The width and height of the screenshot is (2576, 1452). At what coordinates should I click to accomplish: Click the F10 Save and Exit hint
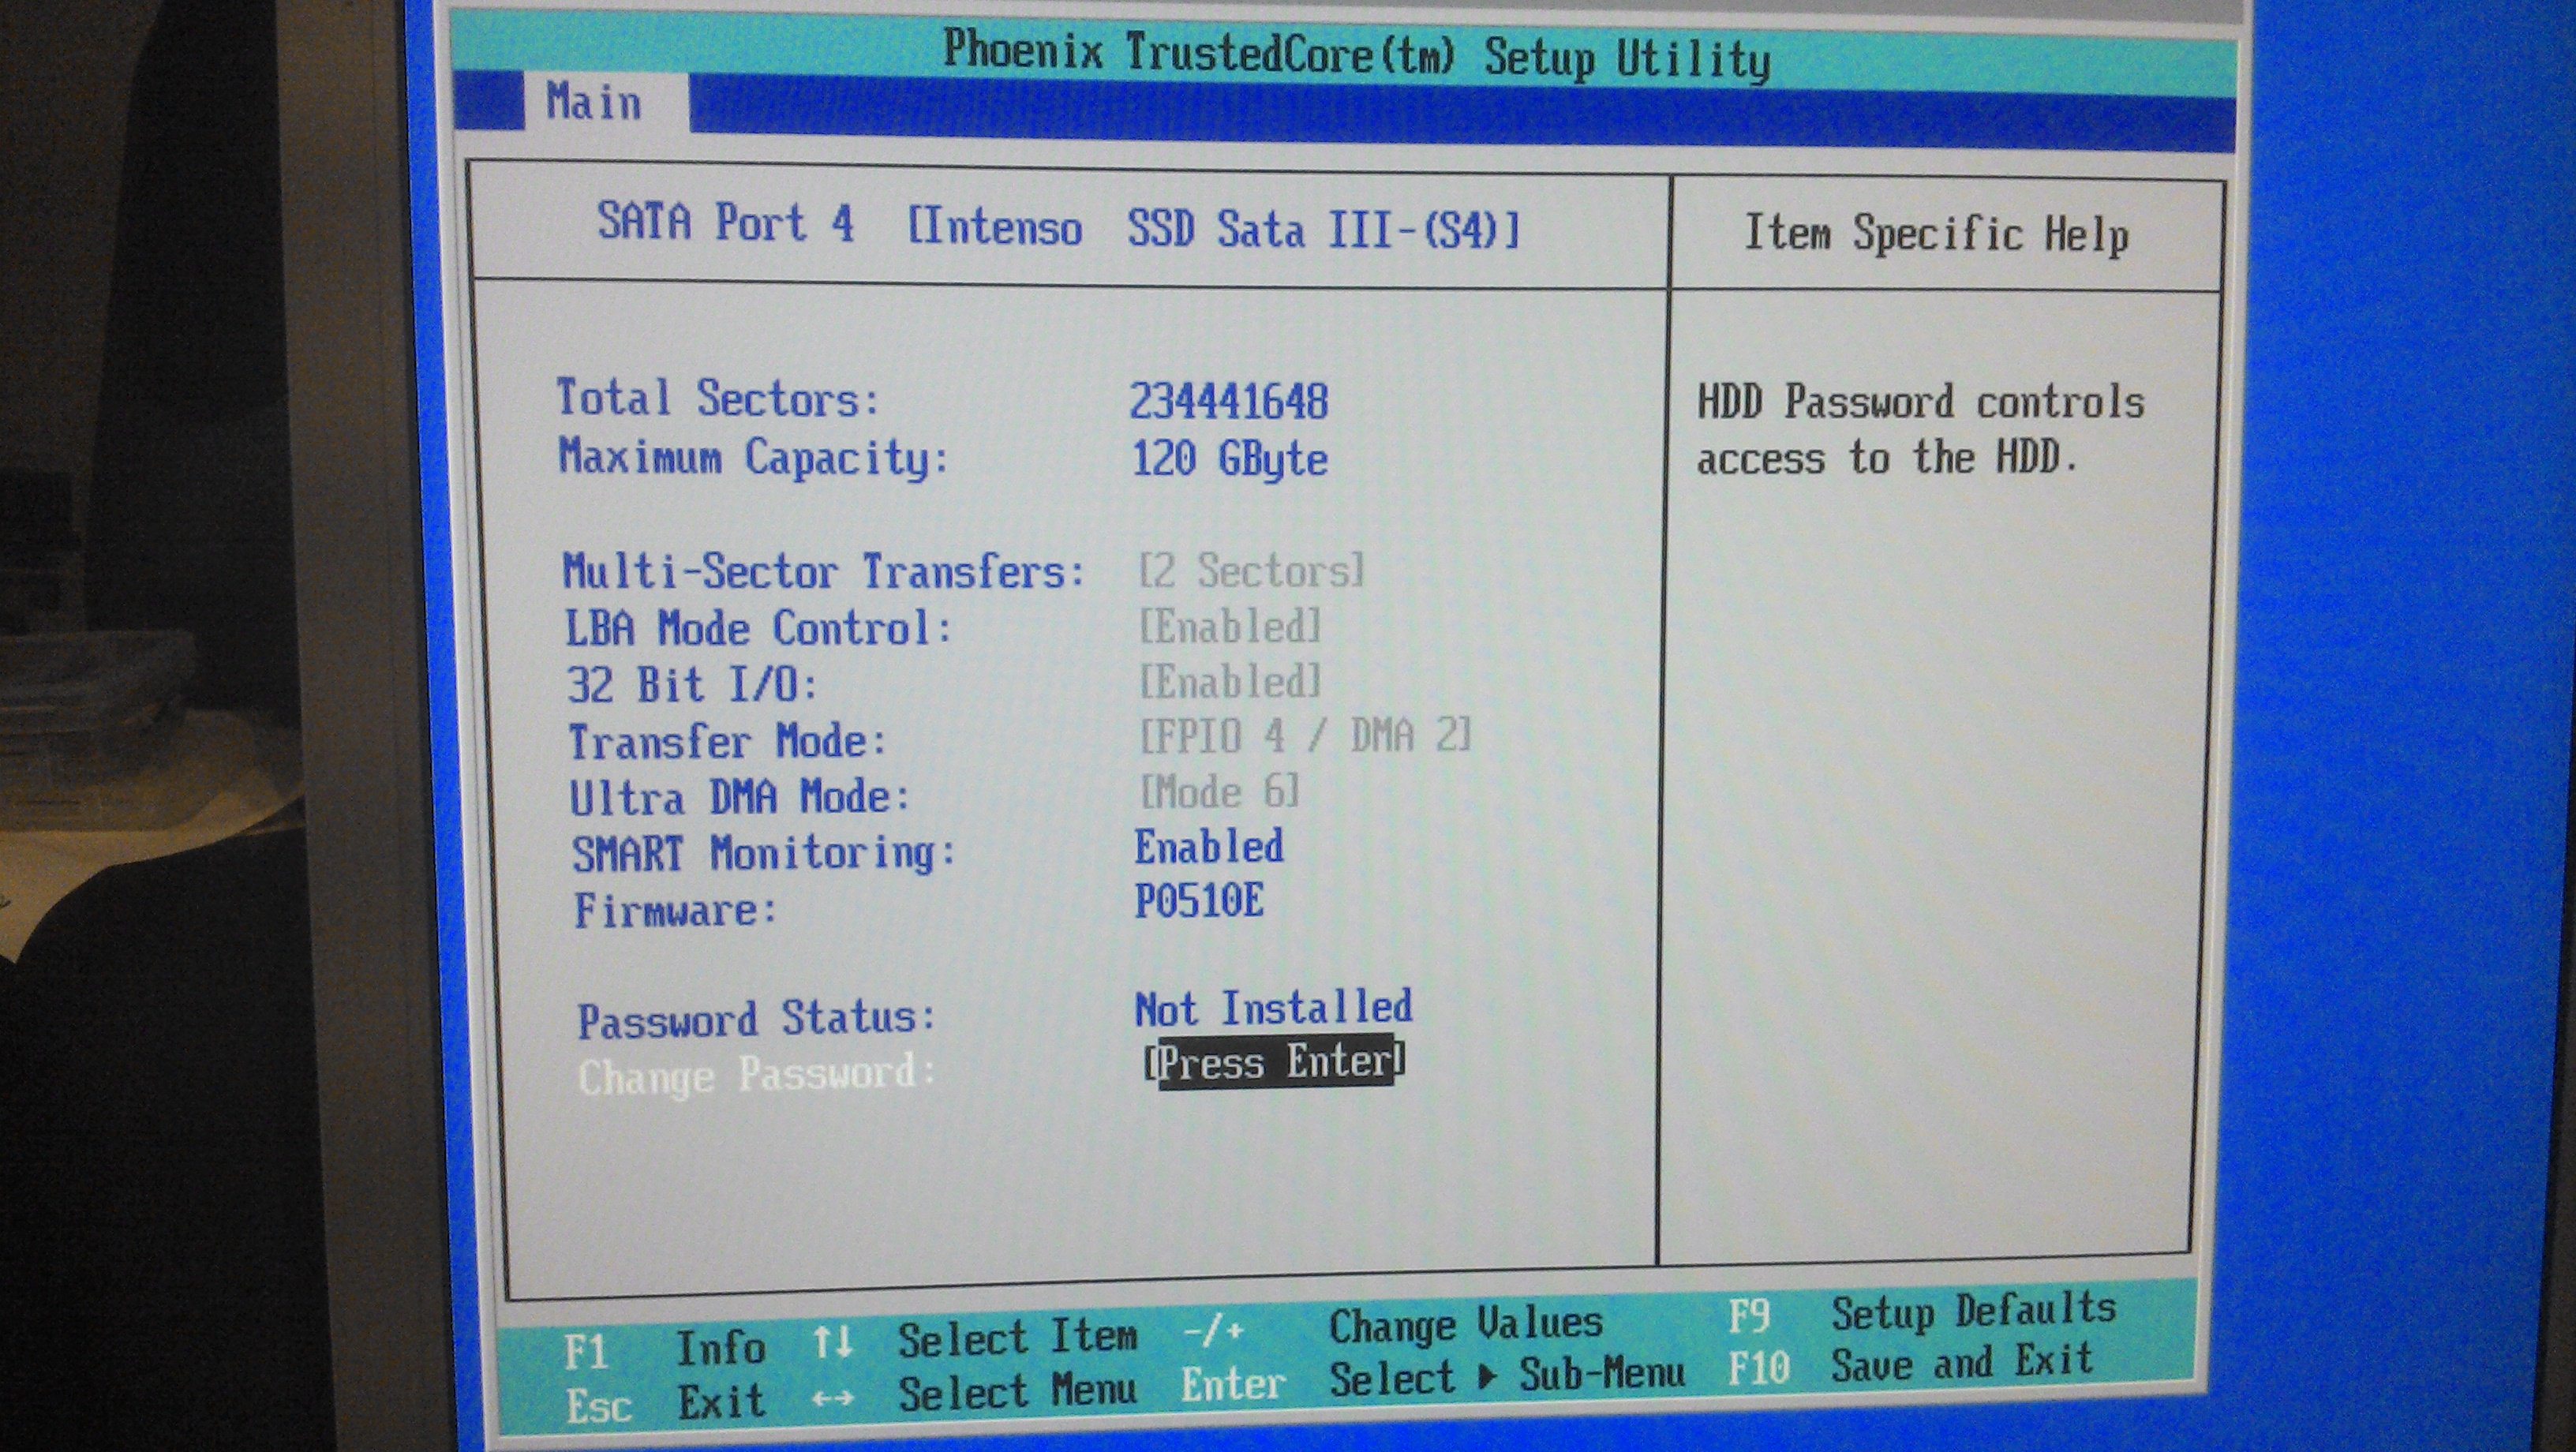click(1910, 1366)
